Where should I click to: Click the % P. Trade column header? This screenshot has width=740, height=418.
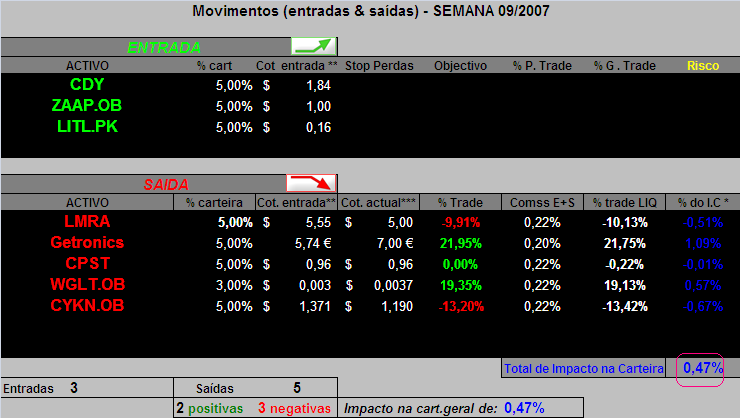tap(542, 66)
